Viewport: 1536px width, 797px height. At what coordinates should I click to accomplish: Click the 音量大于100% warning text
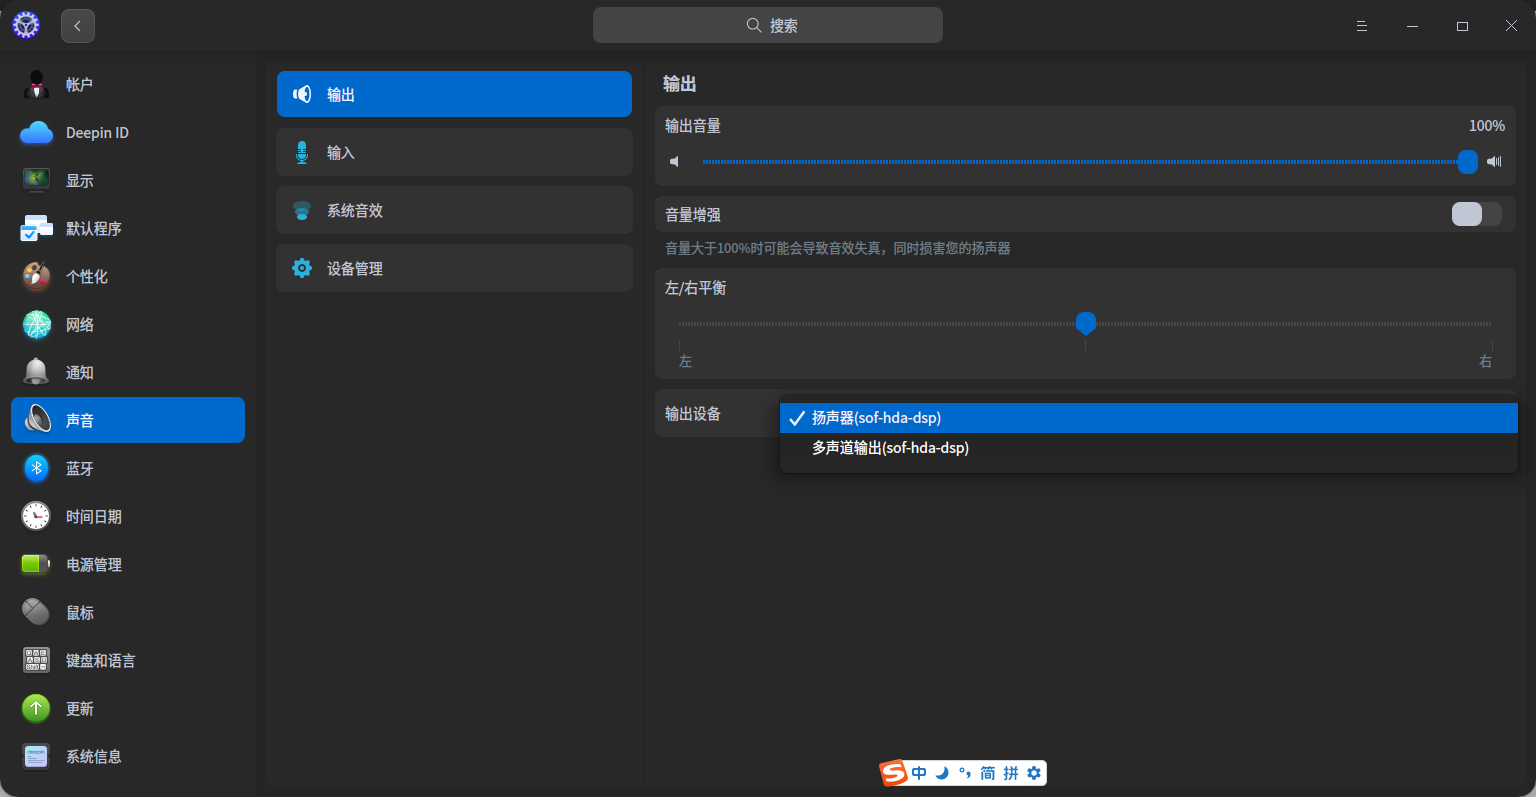tap(838, 248)
